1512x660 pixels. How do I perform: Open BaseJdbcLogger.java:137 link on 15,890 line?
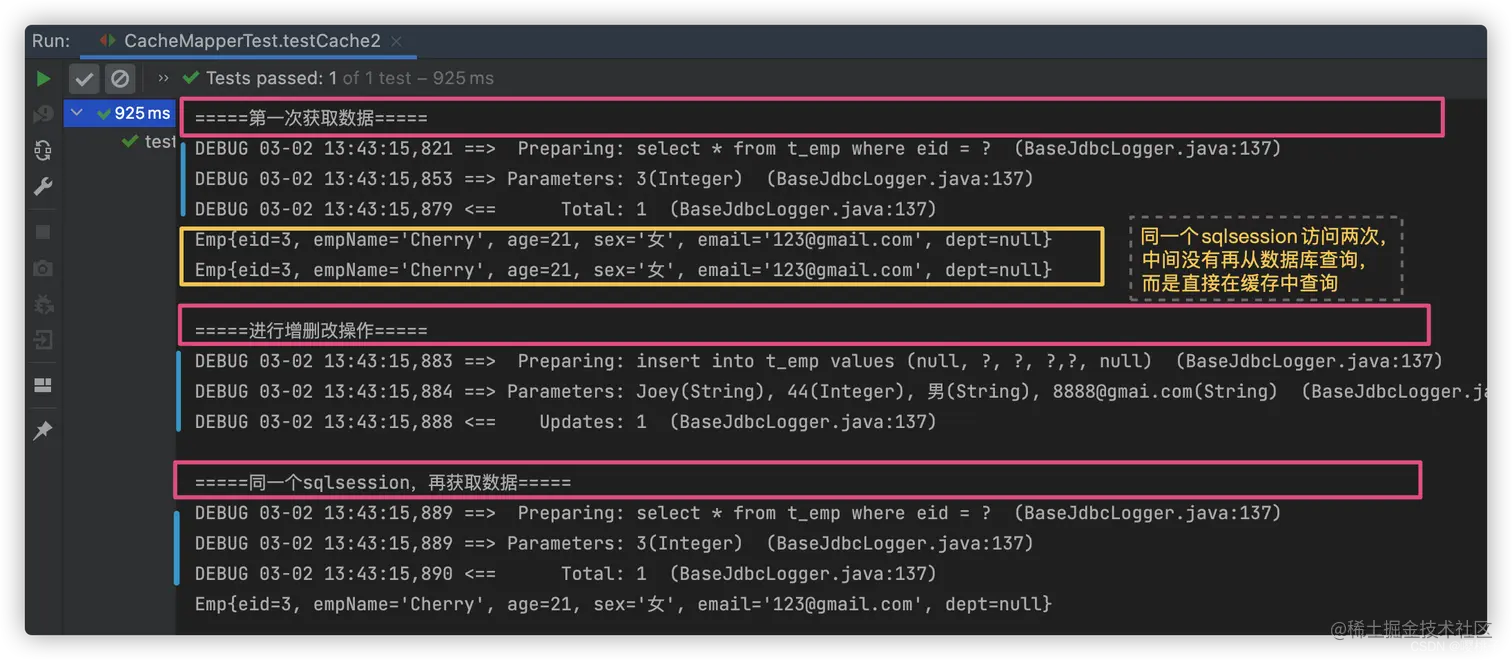click(802, 574)
